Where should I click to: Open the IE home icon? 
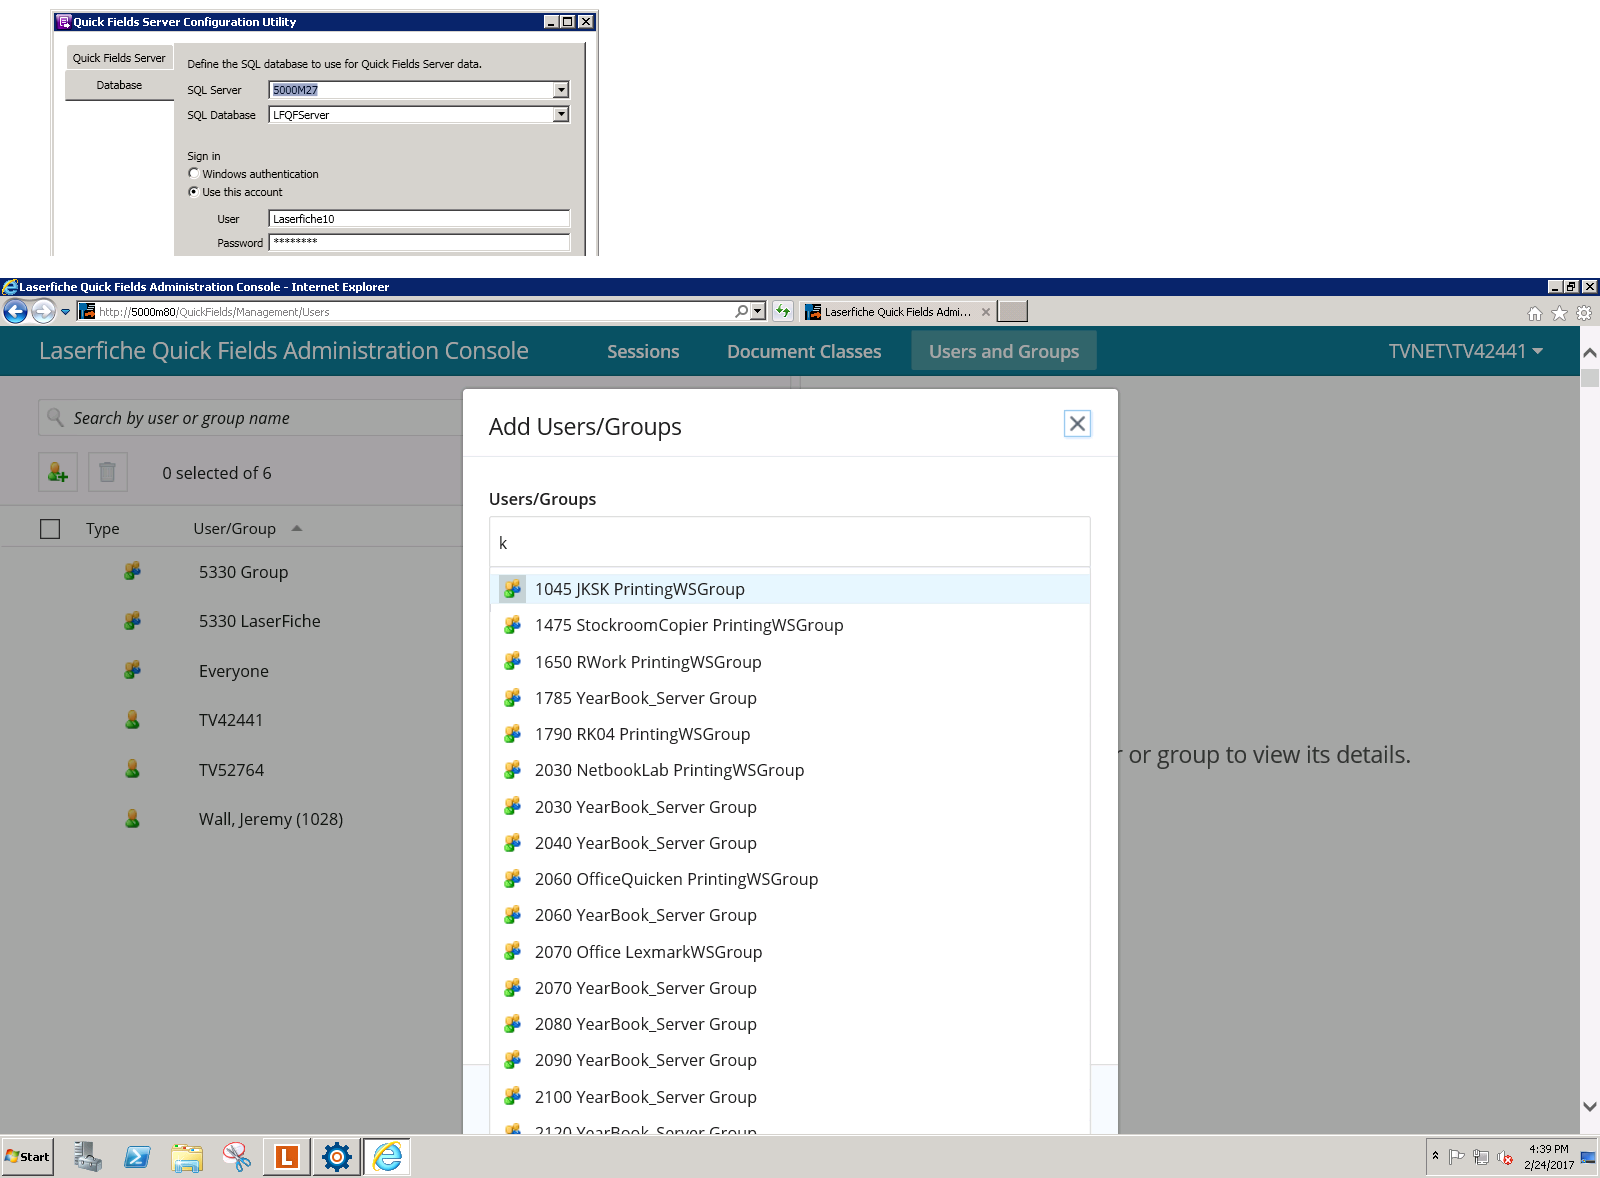(x=1534, y=313)
